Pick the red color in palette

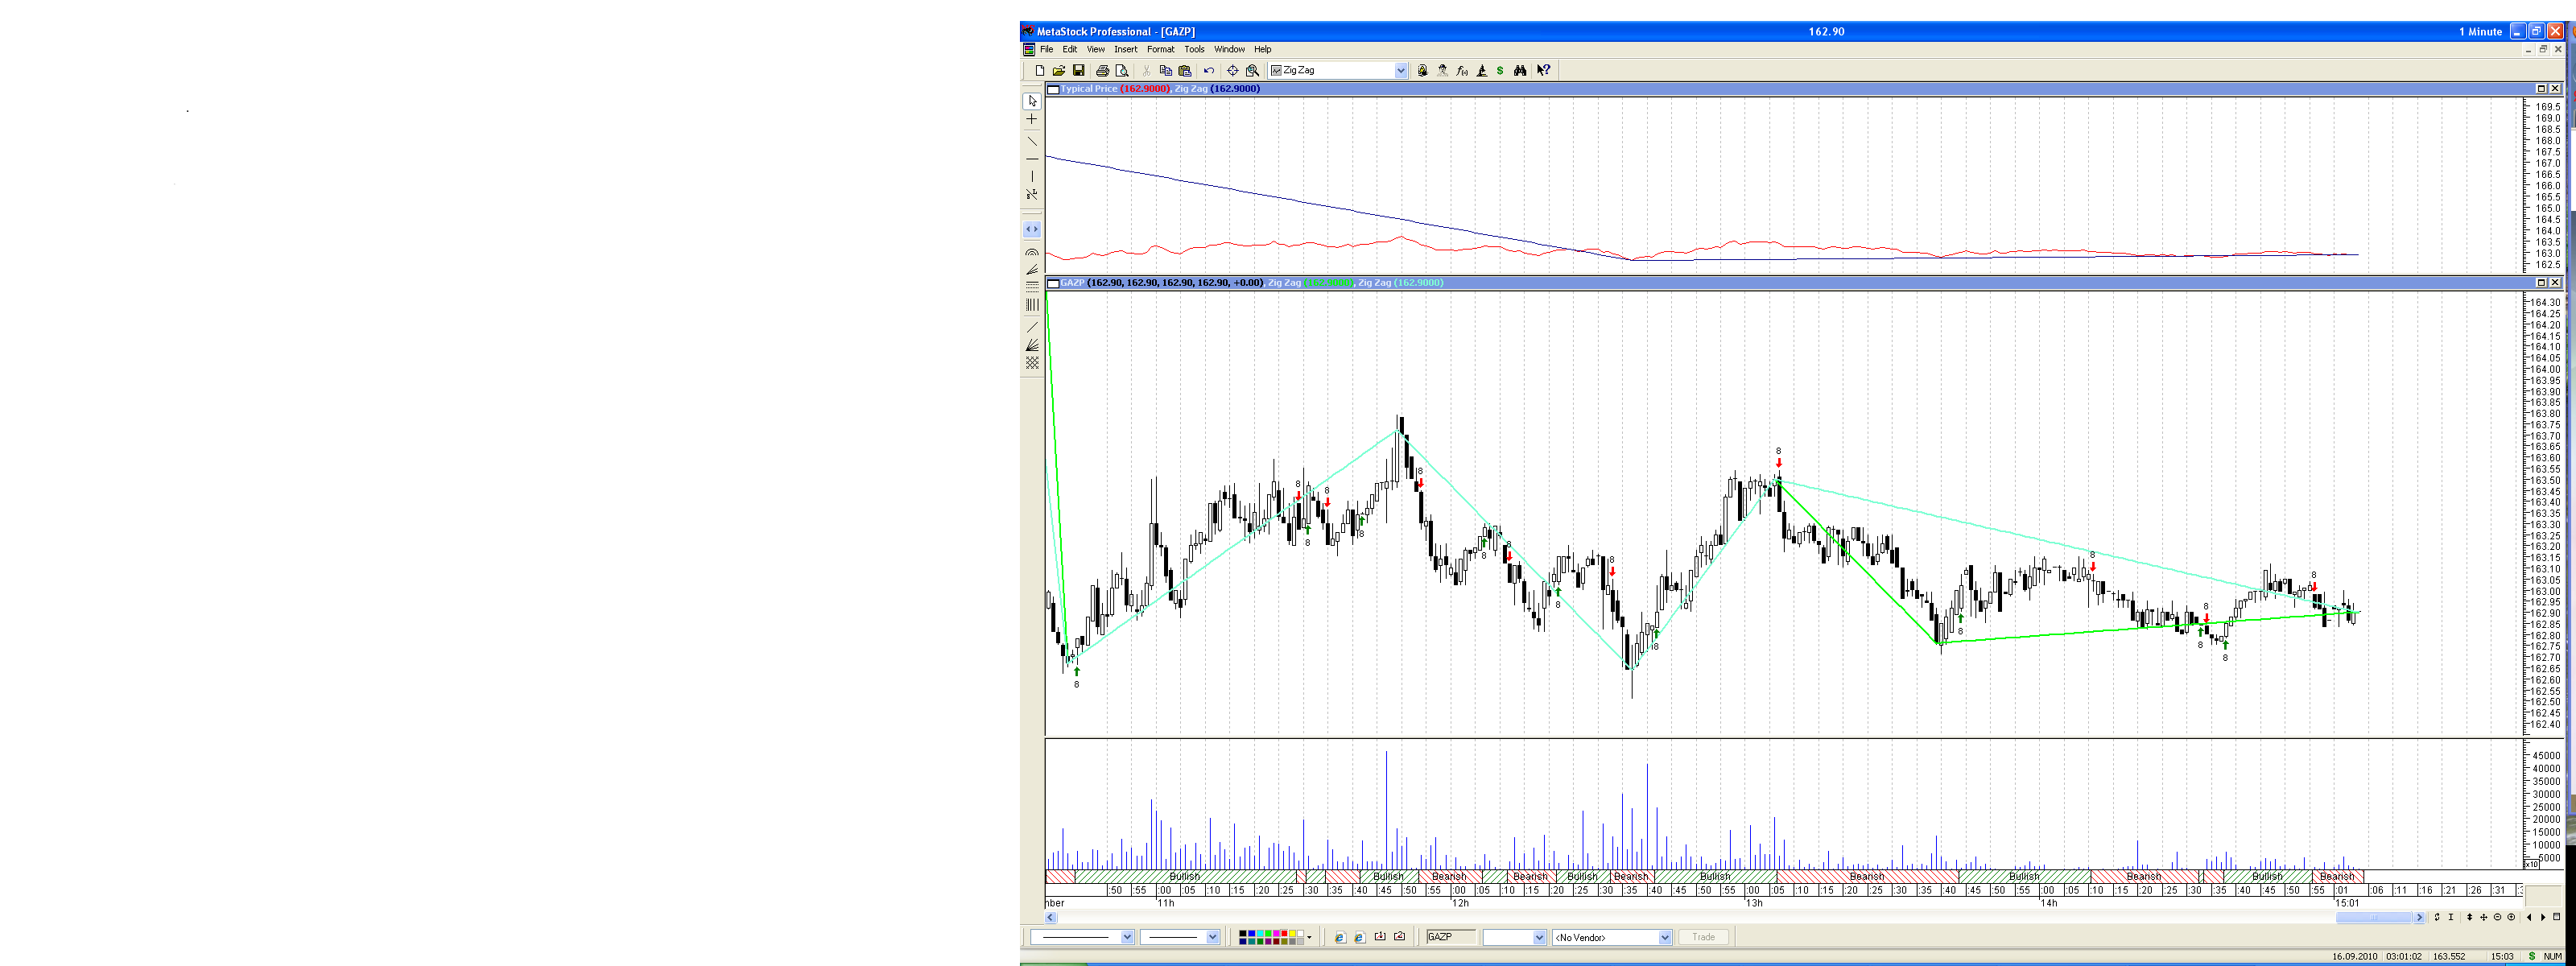click(x=1285, y=933)
